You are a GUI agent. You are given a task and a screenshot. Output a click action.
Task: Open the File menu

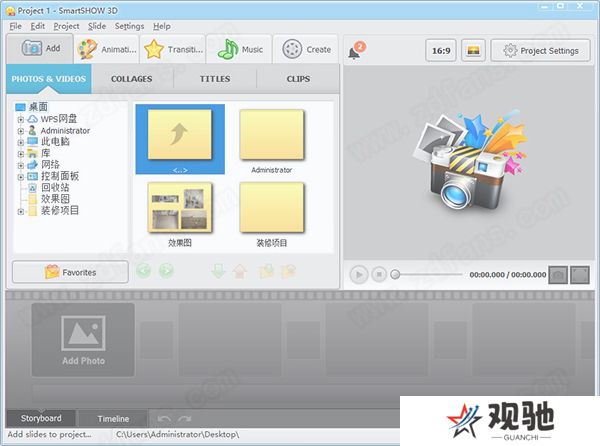click(x=15, y=26)
